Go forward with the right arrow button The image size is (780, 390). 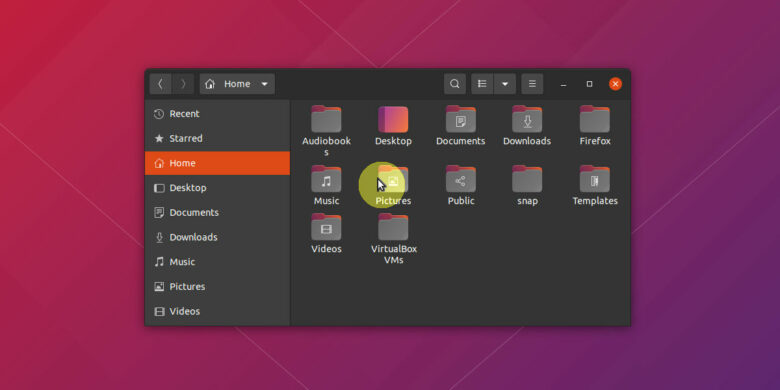pos(183,84)
